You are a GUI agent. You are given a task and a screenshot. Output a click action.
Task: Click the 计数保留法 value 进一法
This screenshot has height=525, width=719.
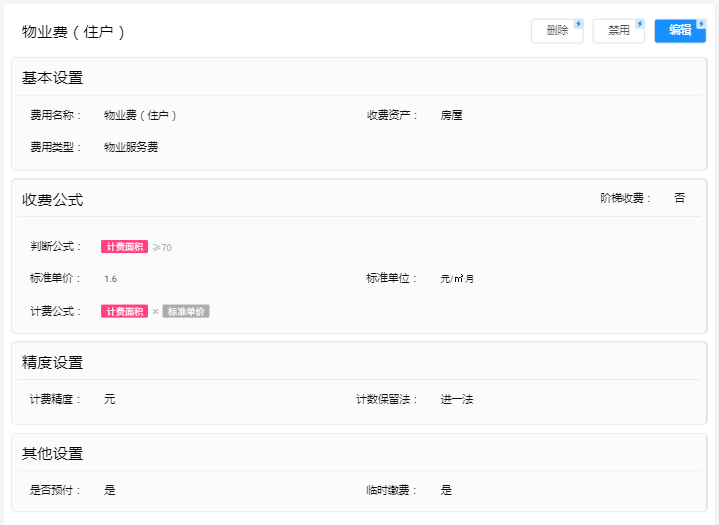pyautogui.click(x=456, y=399)
